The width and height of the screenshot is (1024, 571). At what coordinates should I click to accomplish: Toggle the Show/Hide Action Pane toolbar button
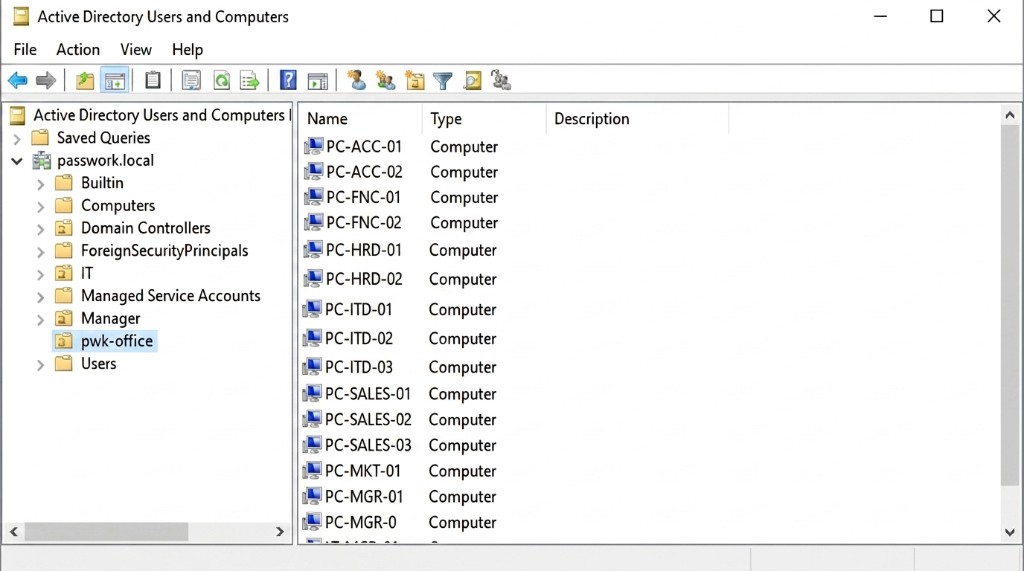pos(318,81)
